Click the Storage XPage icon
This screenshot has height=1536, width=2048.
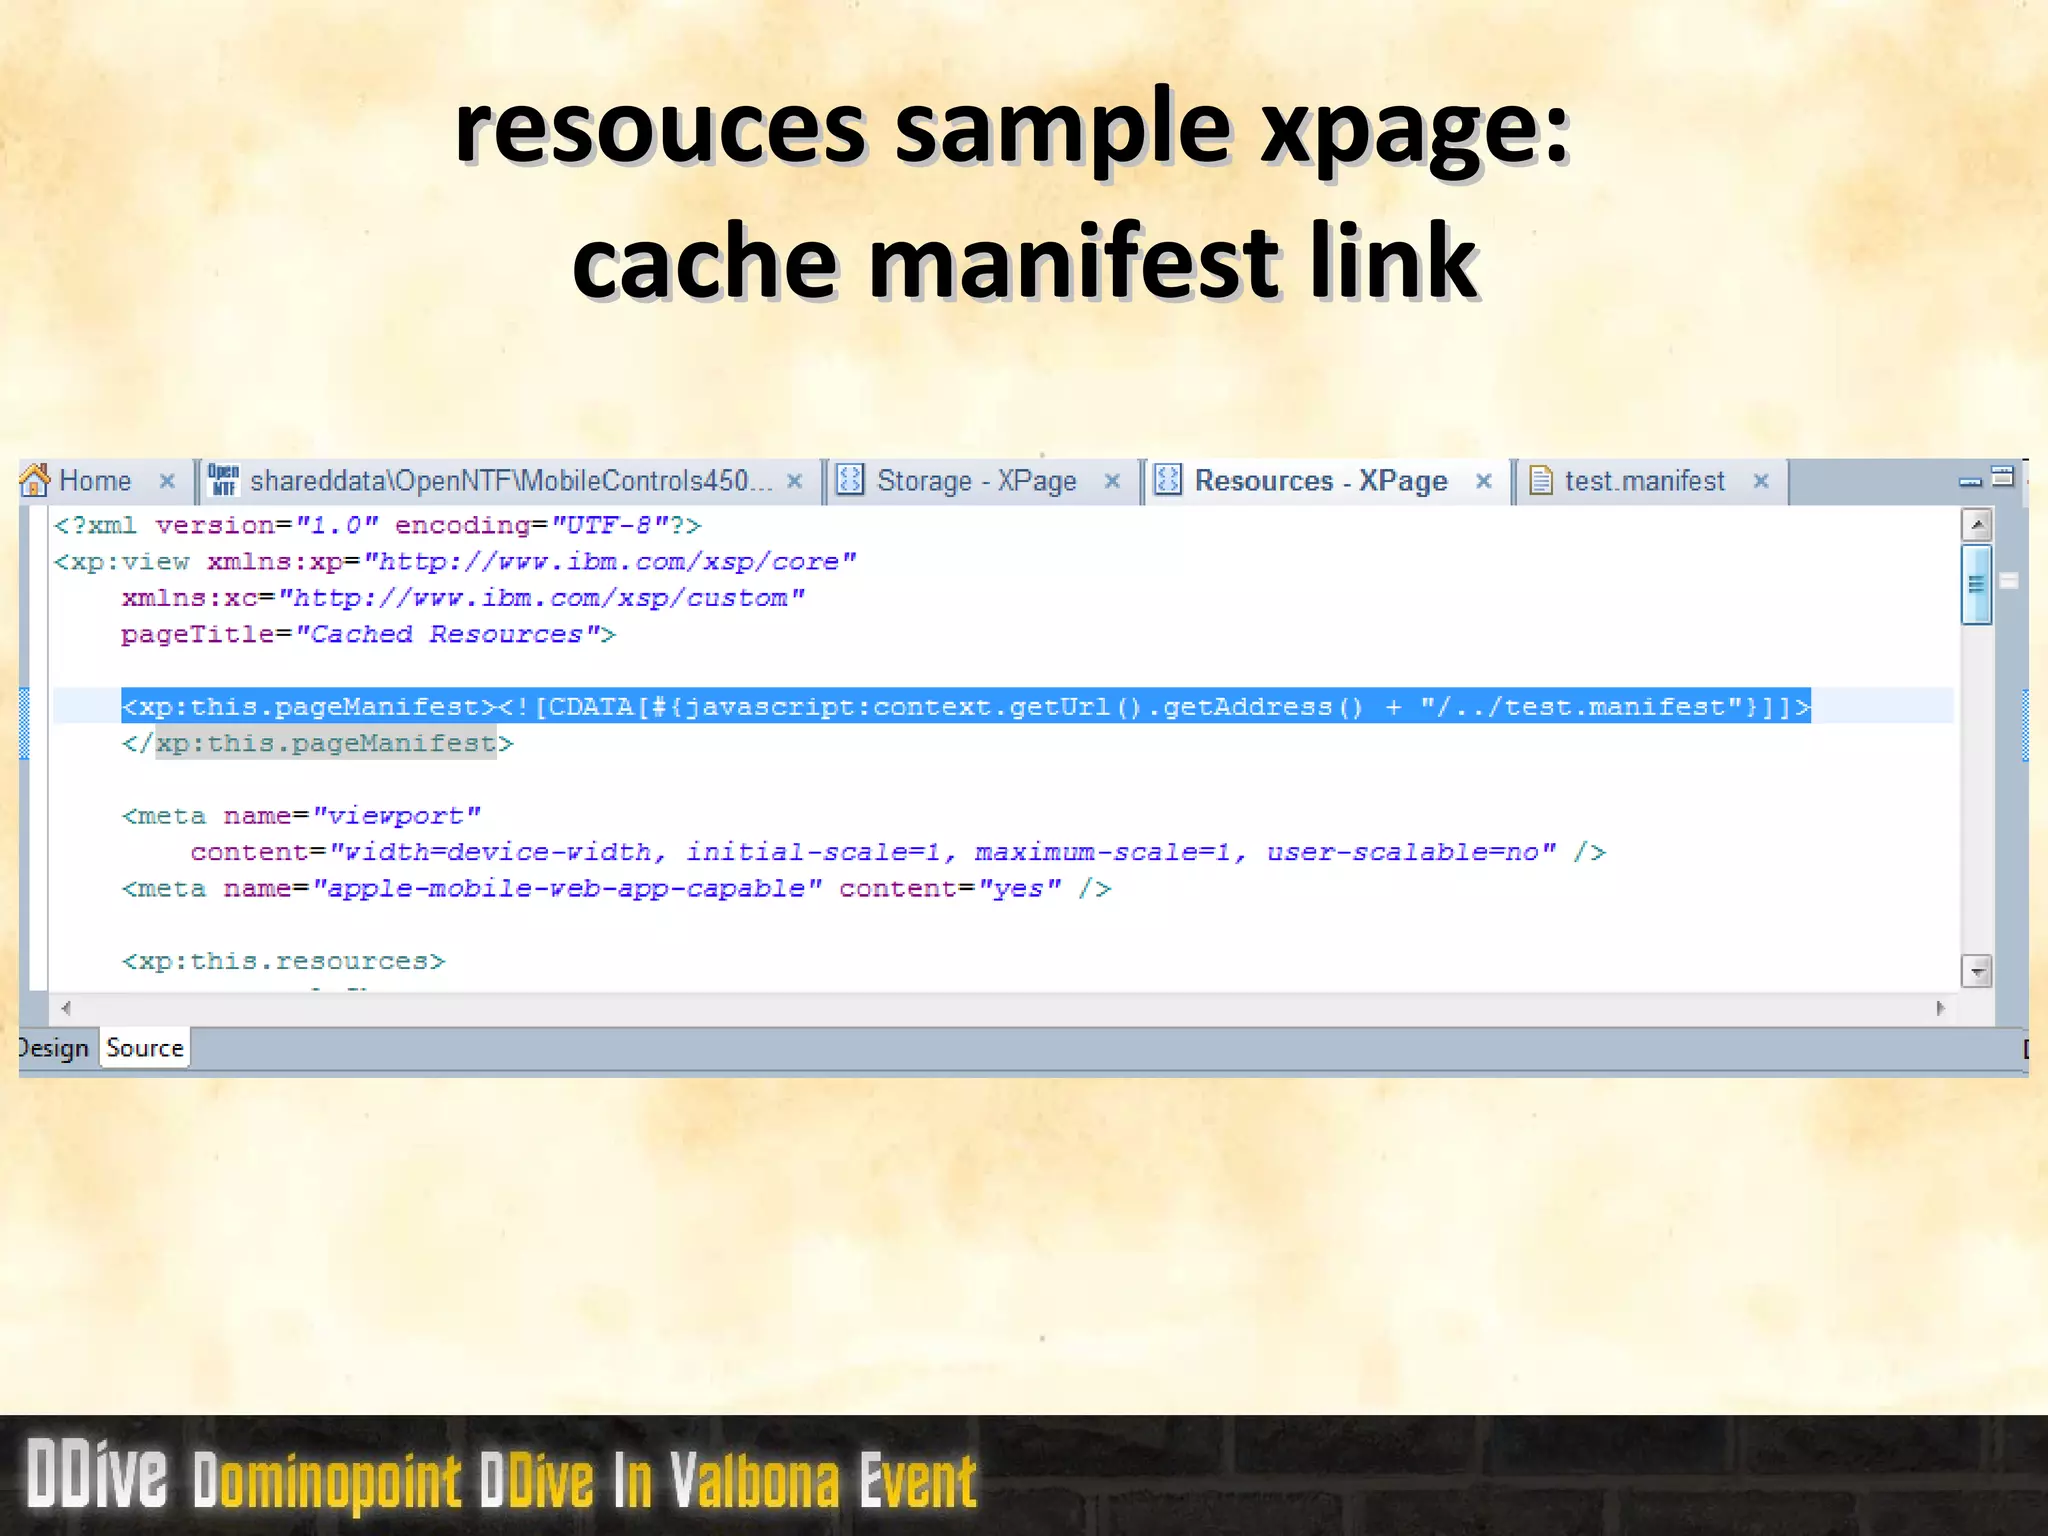click(850, 480)
